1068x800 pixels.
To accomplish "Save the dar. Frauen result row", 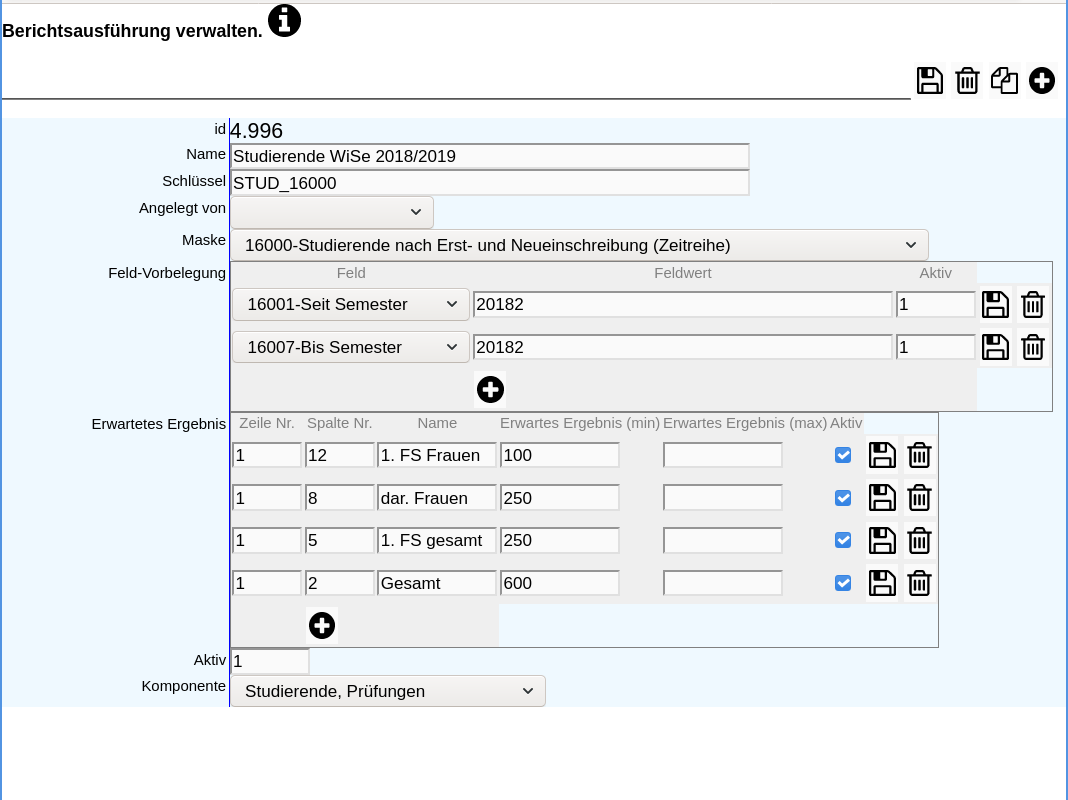I will (882, 498).
